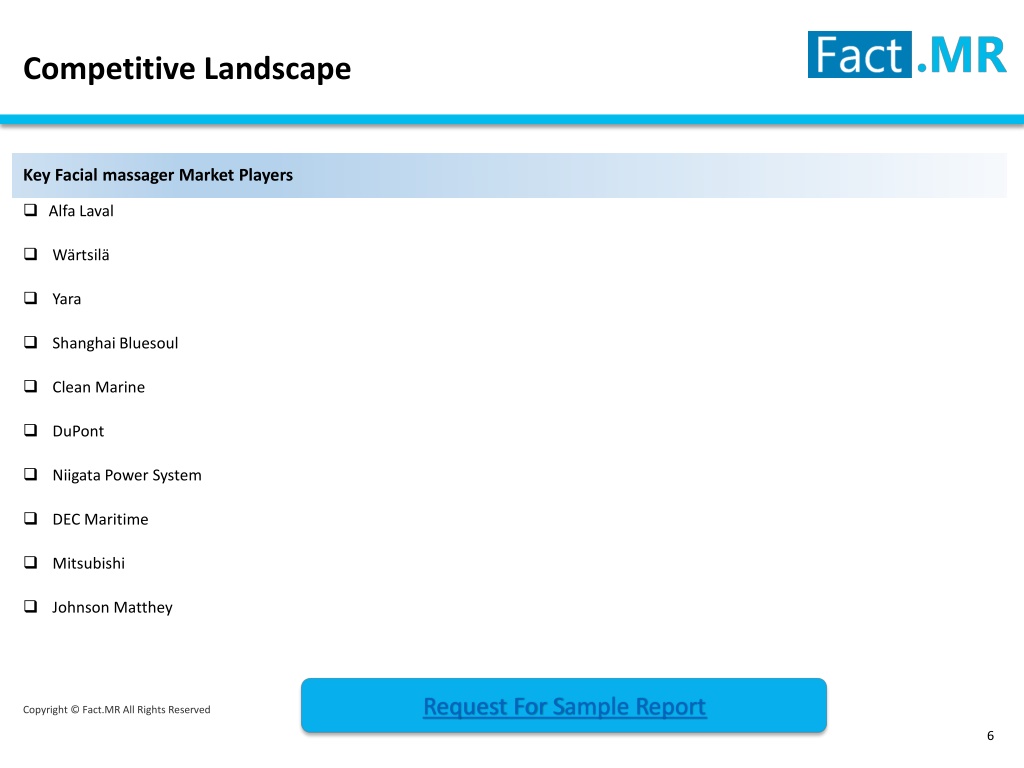
Task: Select the DuPont text
Action: click(78, 431)
